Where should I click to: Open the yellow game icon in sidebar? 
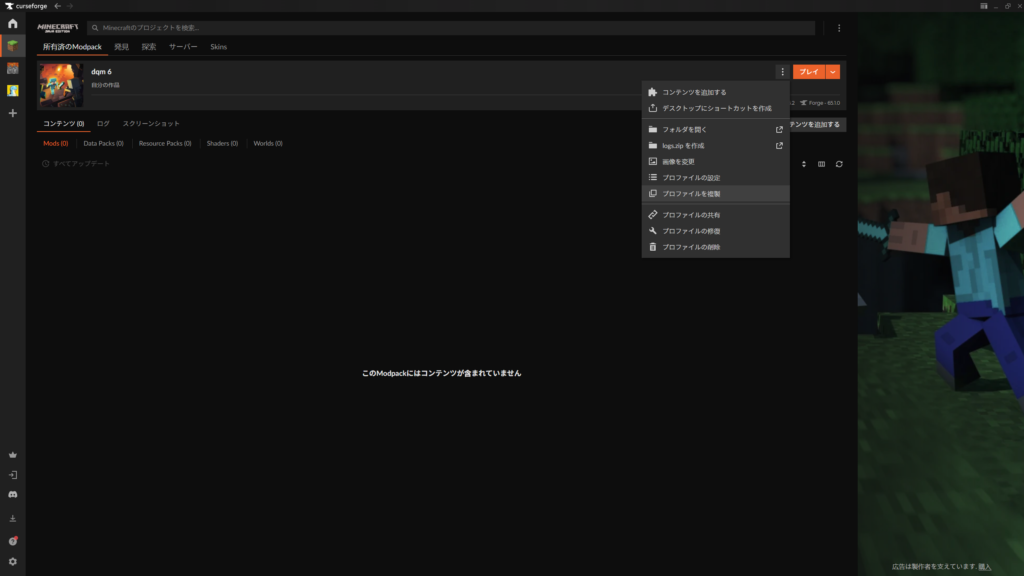[12, 91]
